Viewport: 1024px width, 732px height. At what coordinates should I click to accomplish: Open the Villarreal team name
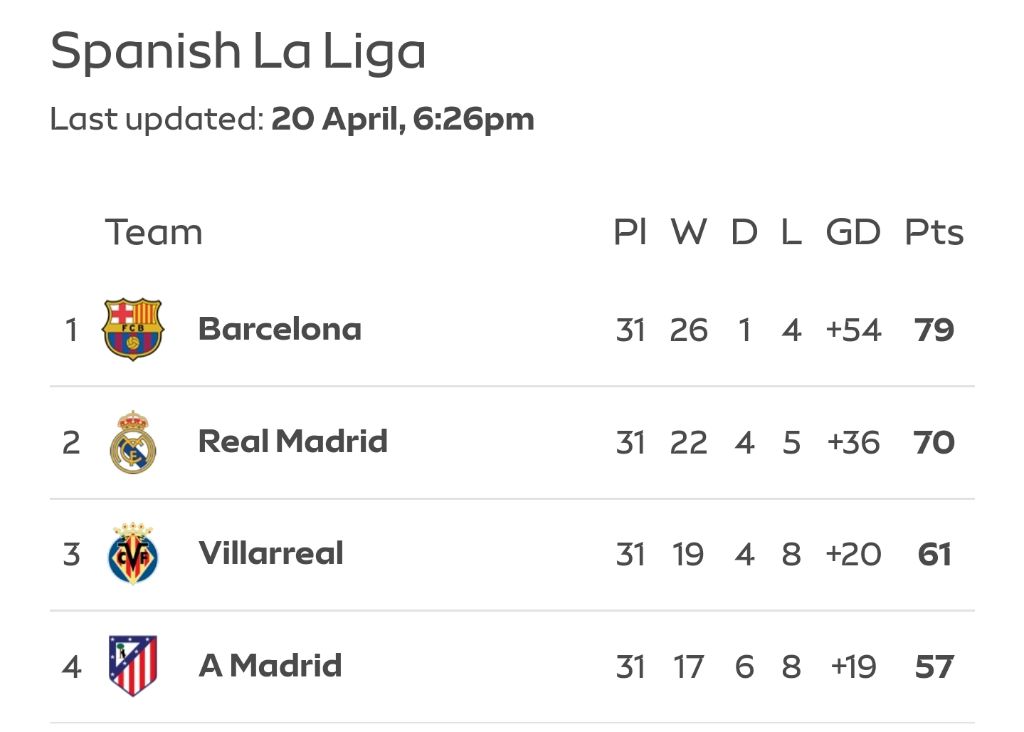pos(271,554)
